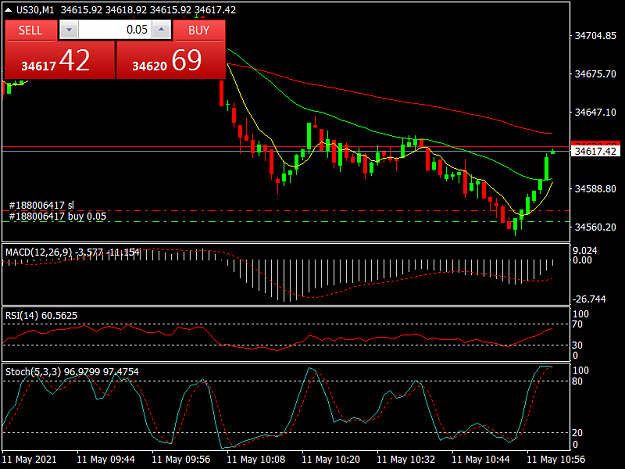Click the 34647.10 price scale label

point(595,112)
